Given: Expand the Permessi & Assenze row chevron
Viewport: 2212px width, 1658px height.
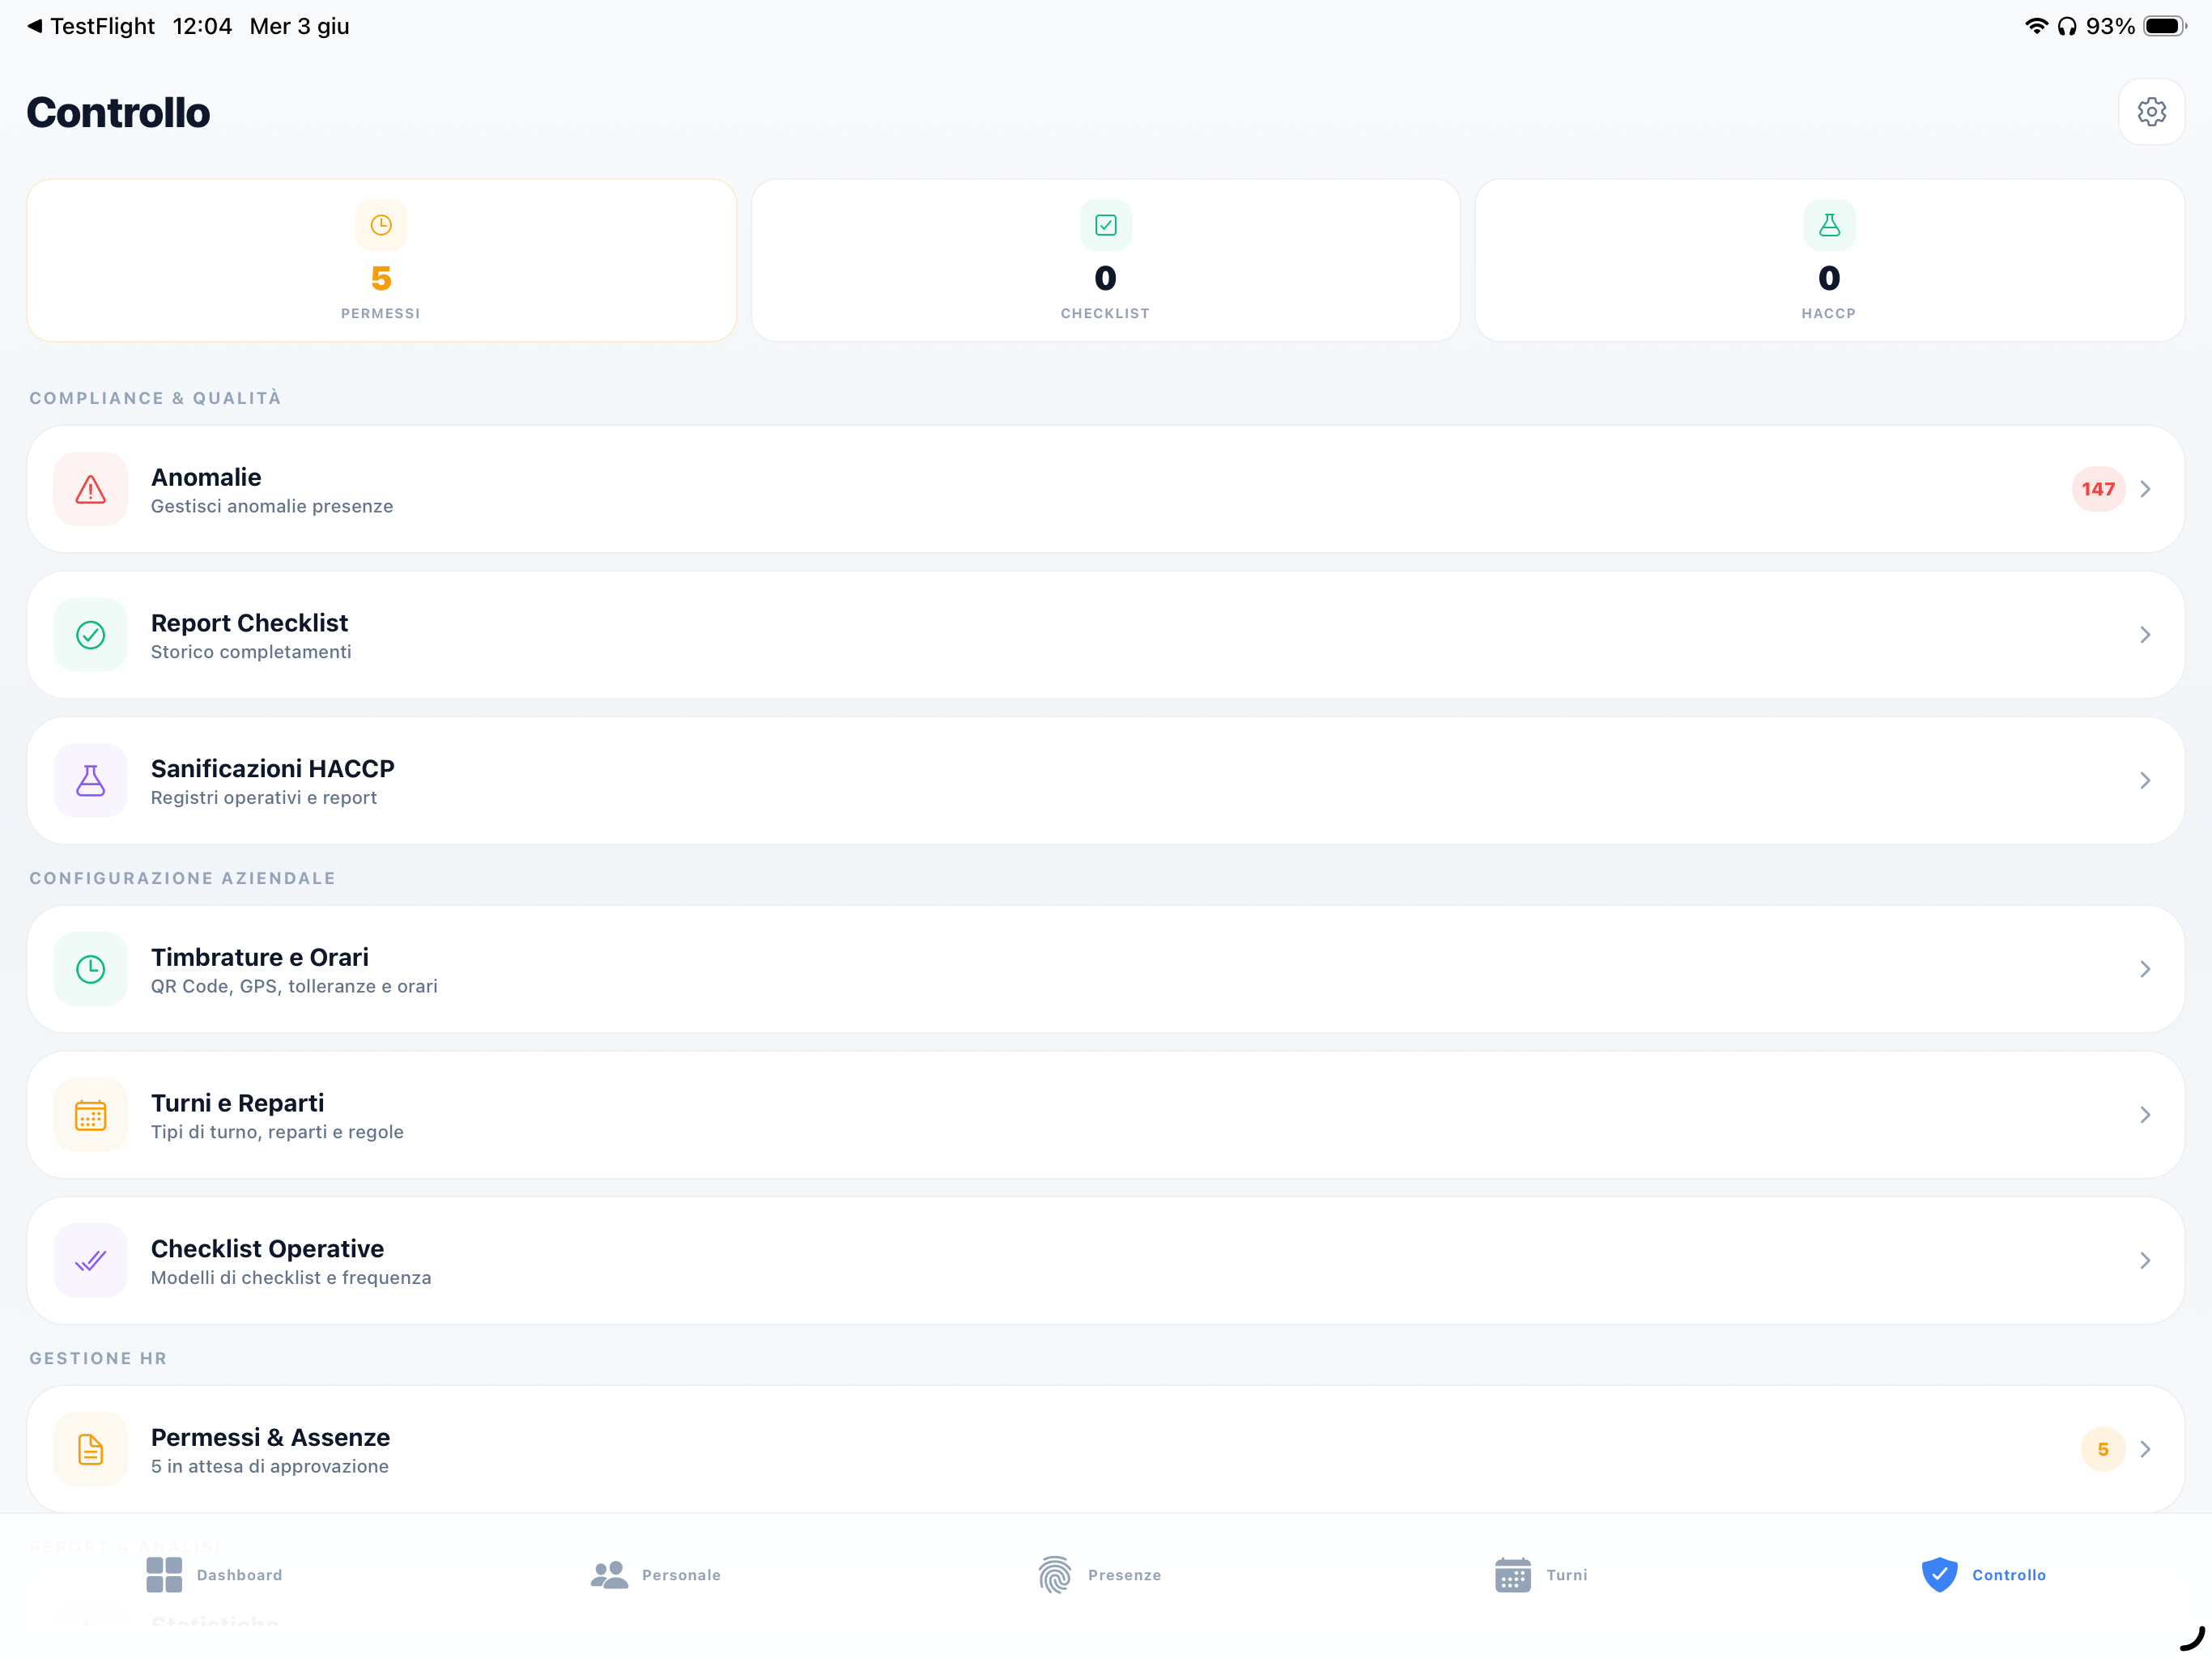Looking at the screenshot, I should coord(2145,1449).
